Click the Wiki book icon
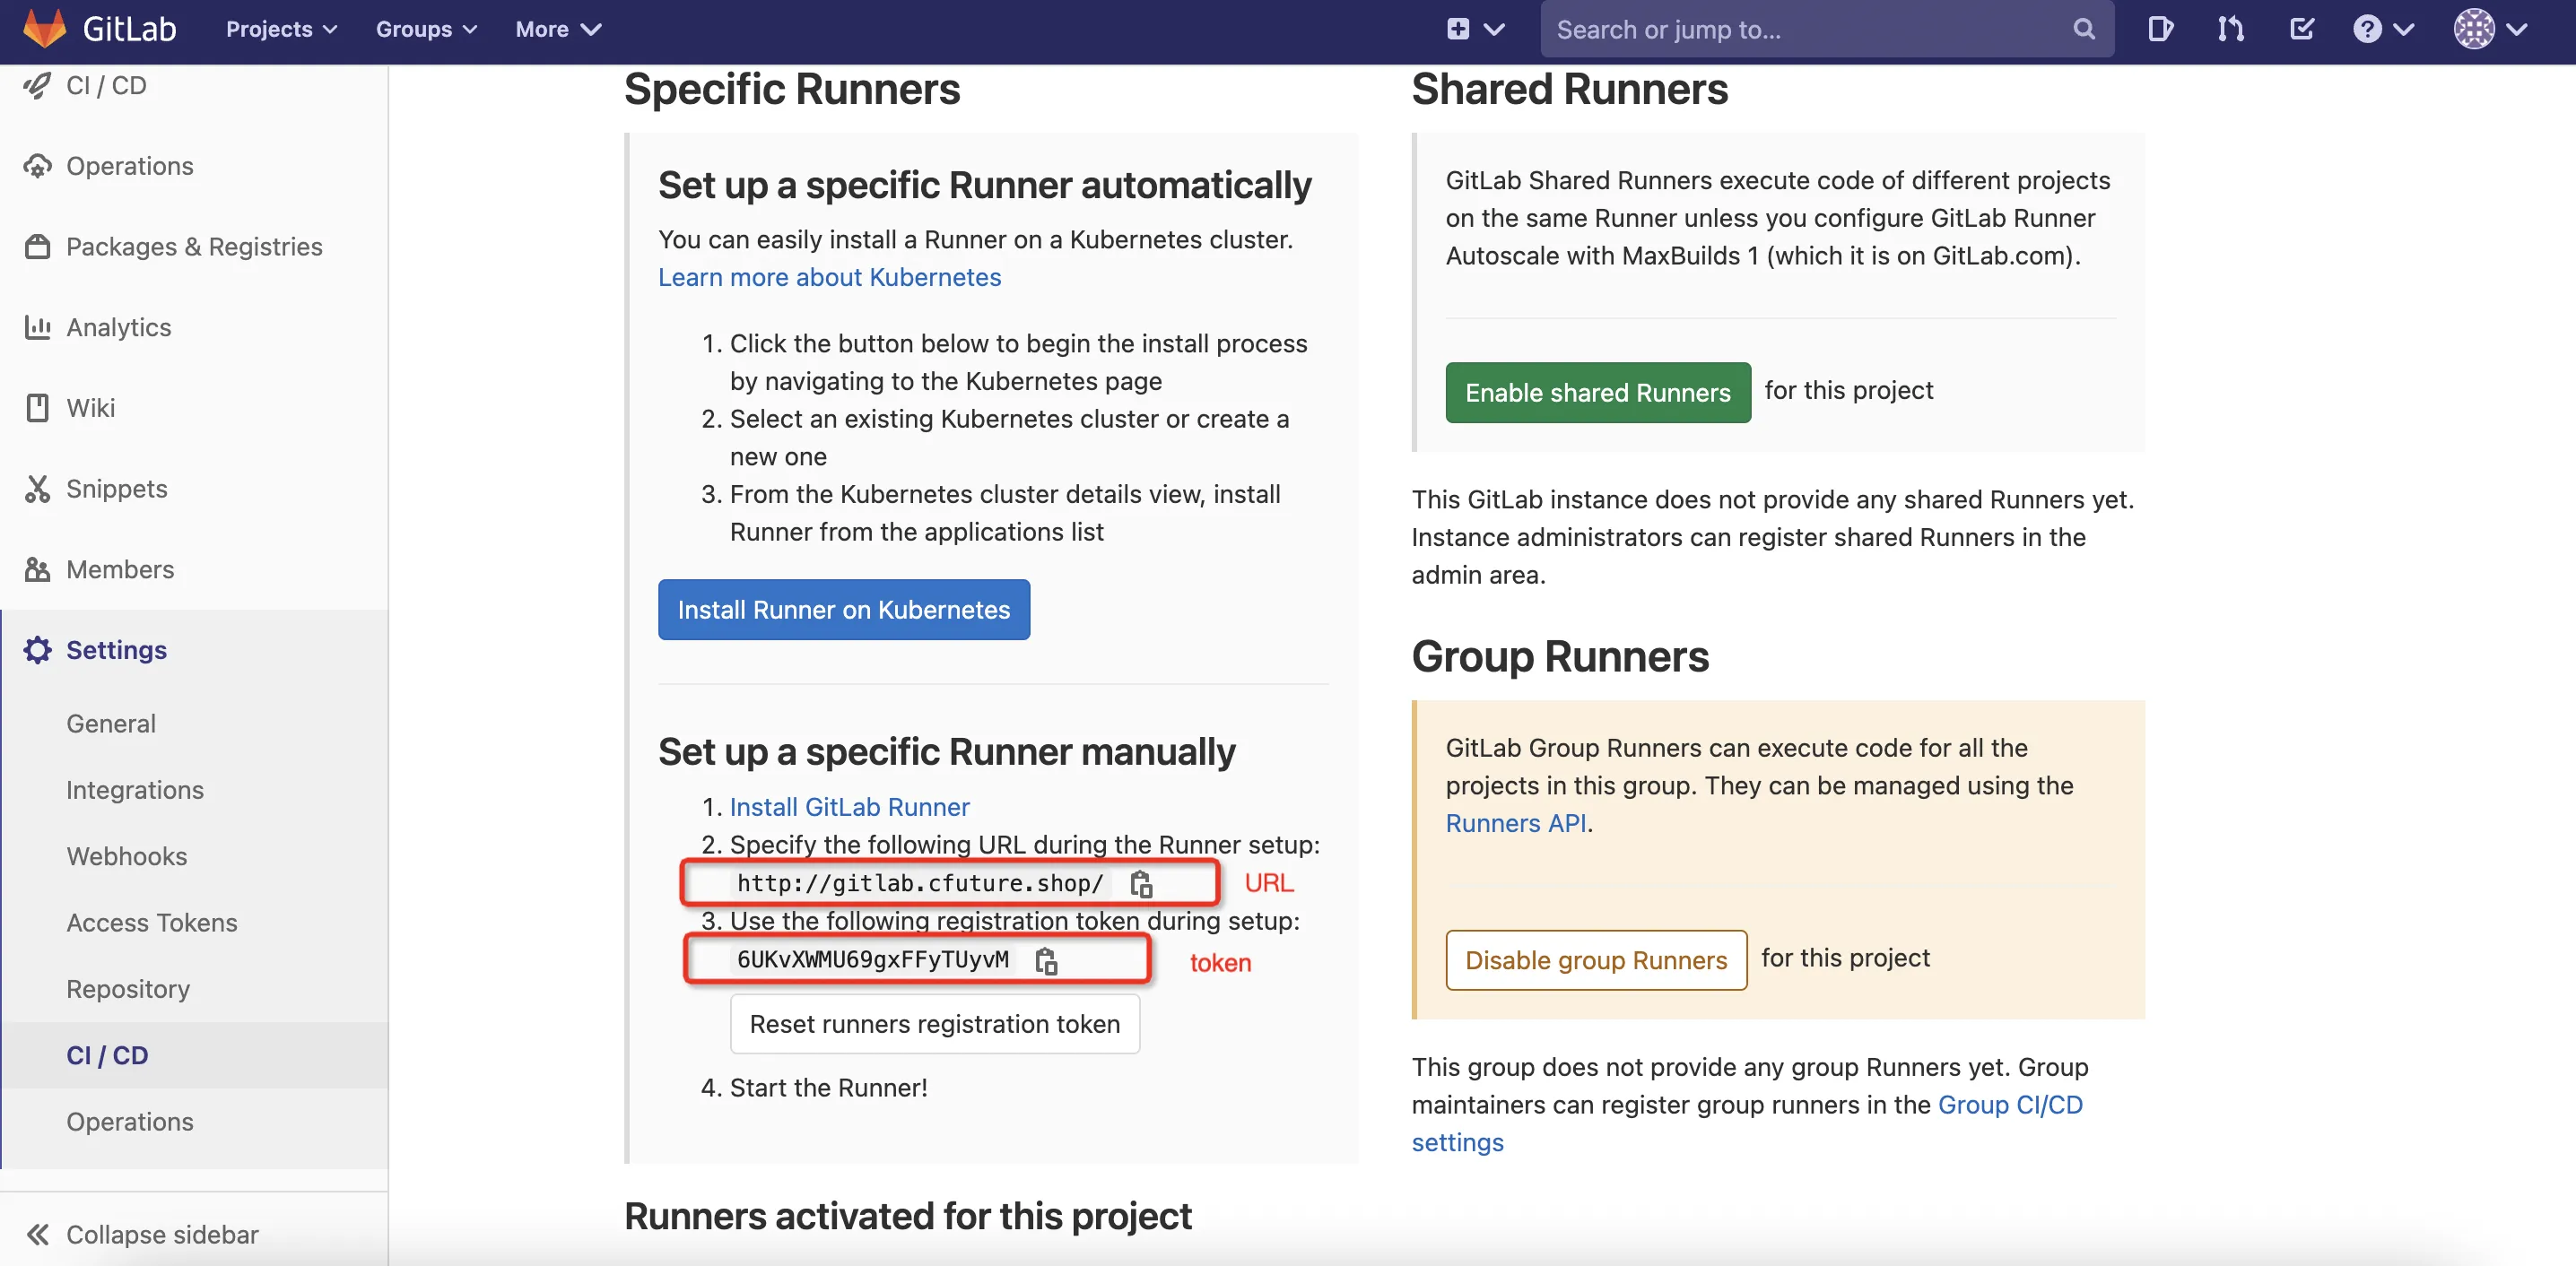 coord(37,408)
